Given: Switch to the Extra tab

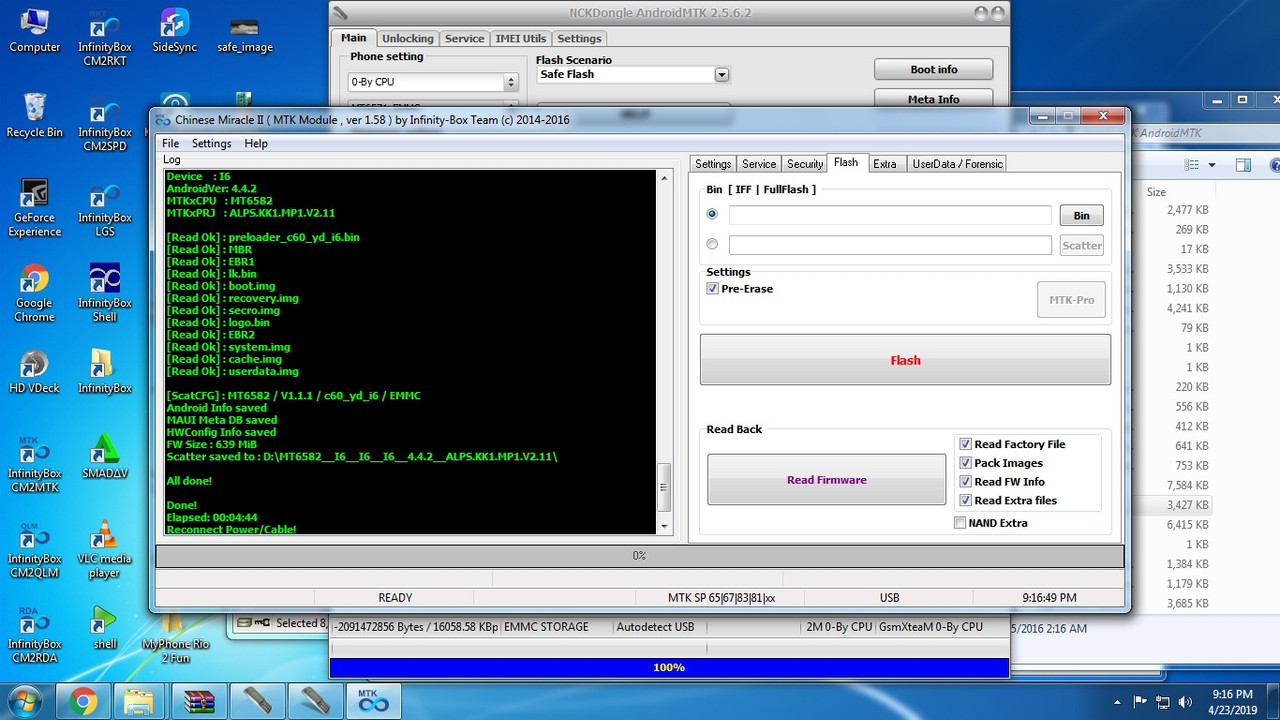Looking at the screenshot, I should tap(885, 164).
